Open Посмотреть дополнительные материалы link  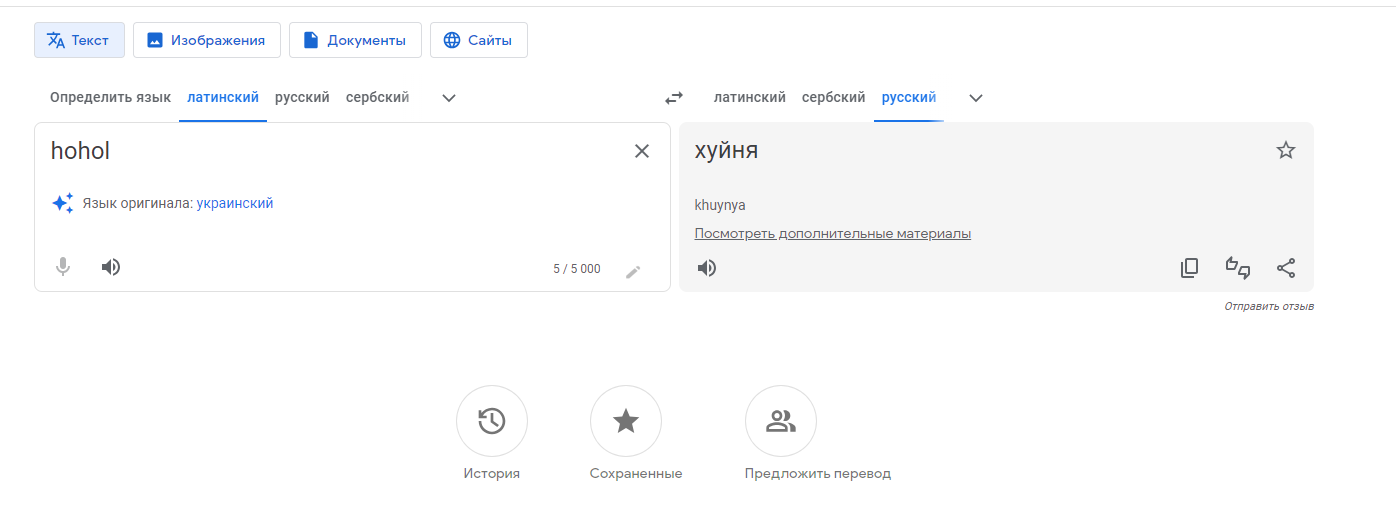tap(832, 234)
